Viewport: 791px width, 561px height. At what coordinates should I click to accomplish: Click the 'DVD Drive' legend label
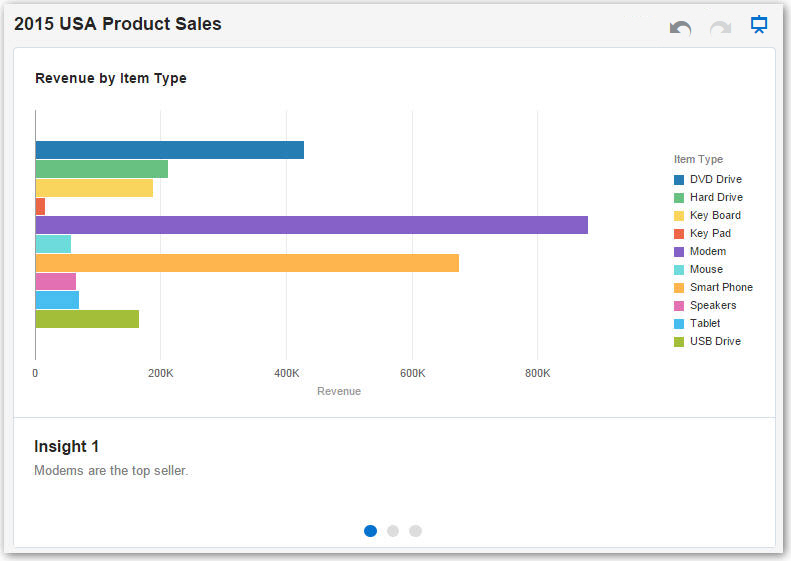716,179
